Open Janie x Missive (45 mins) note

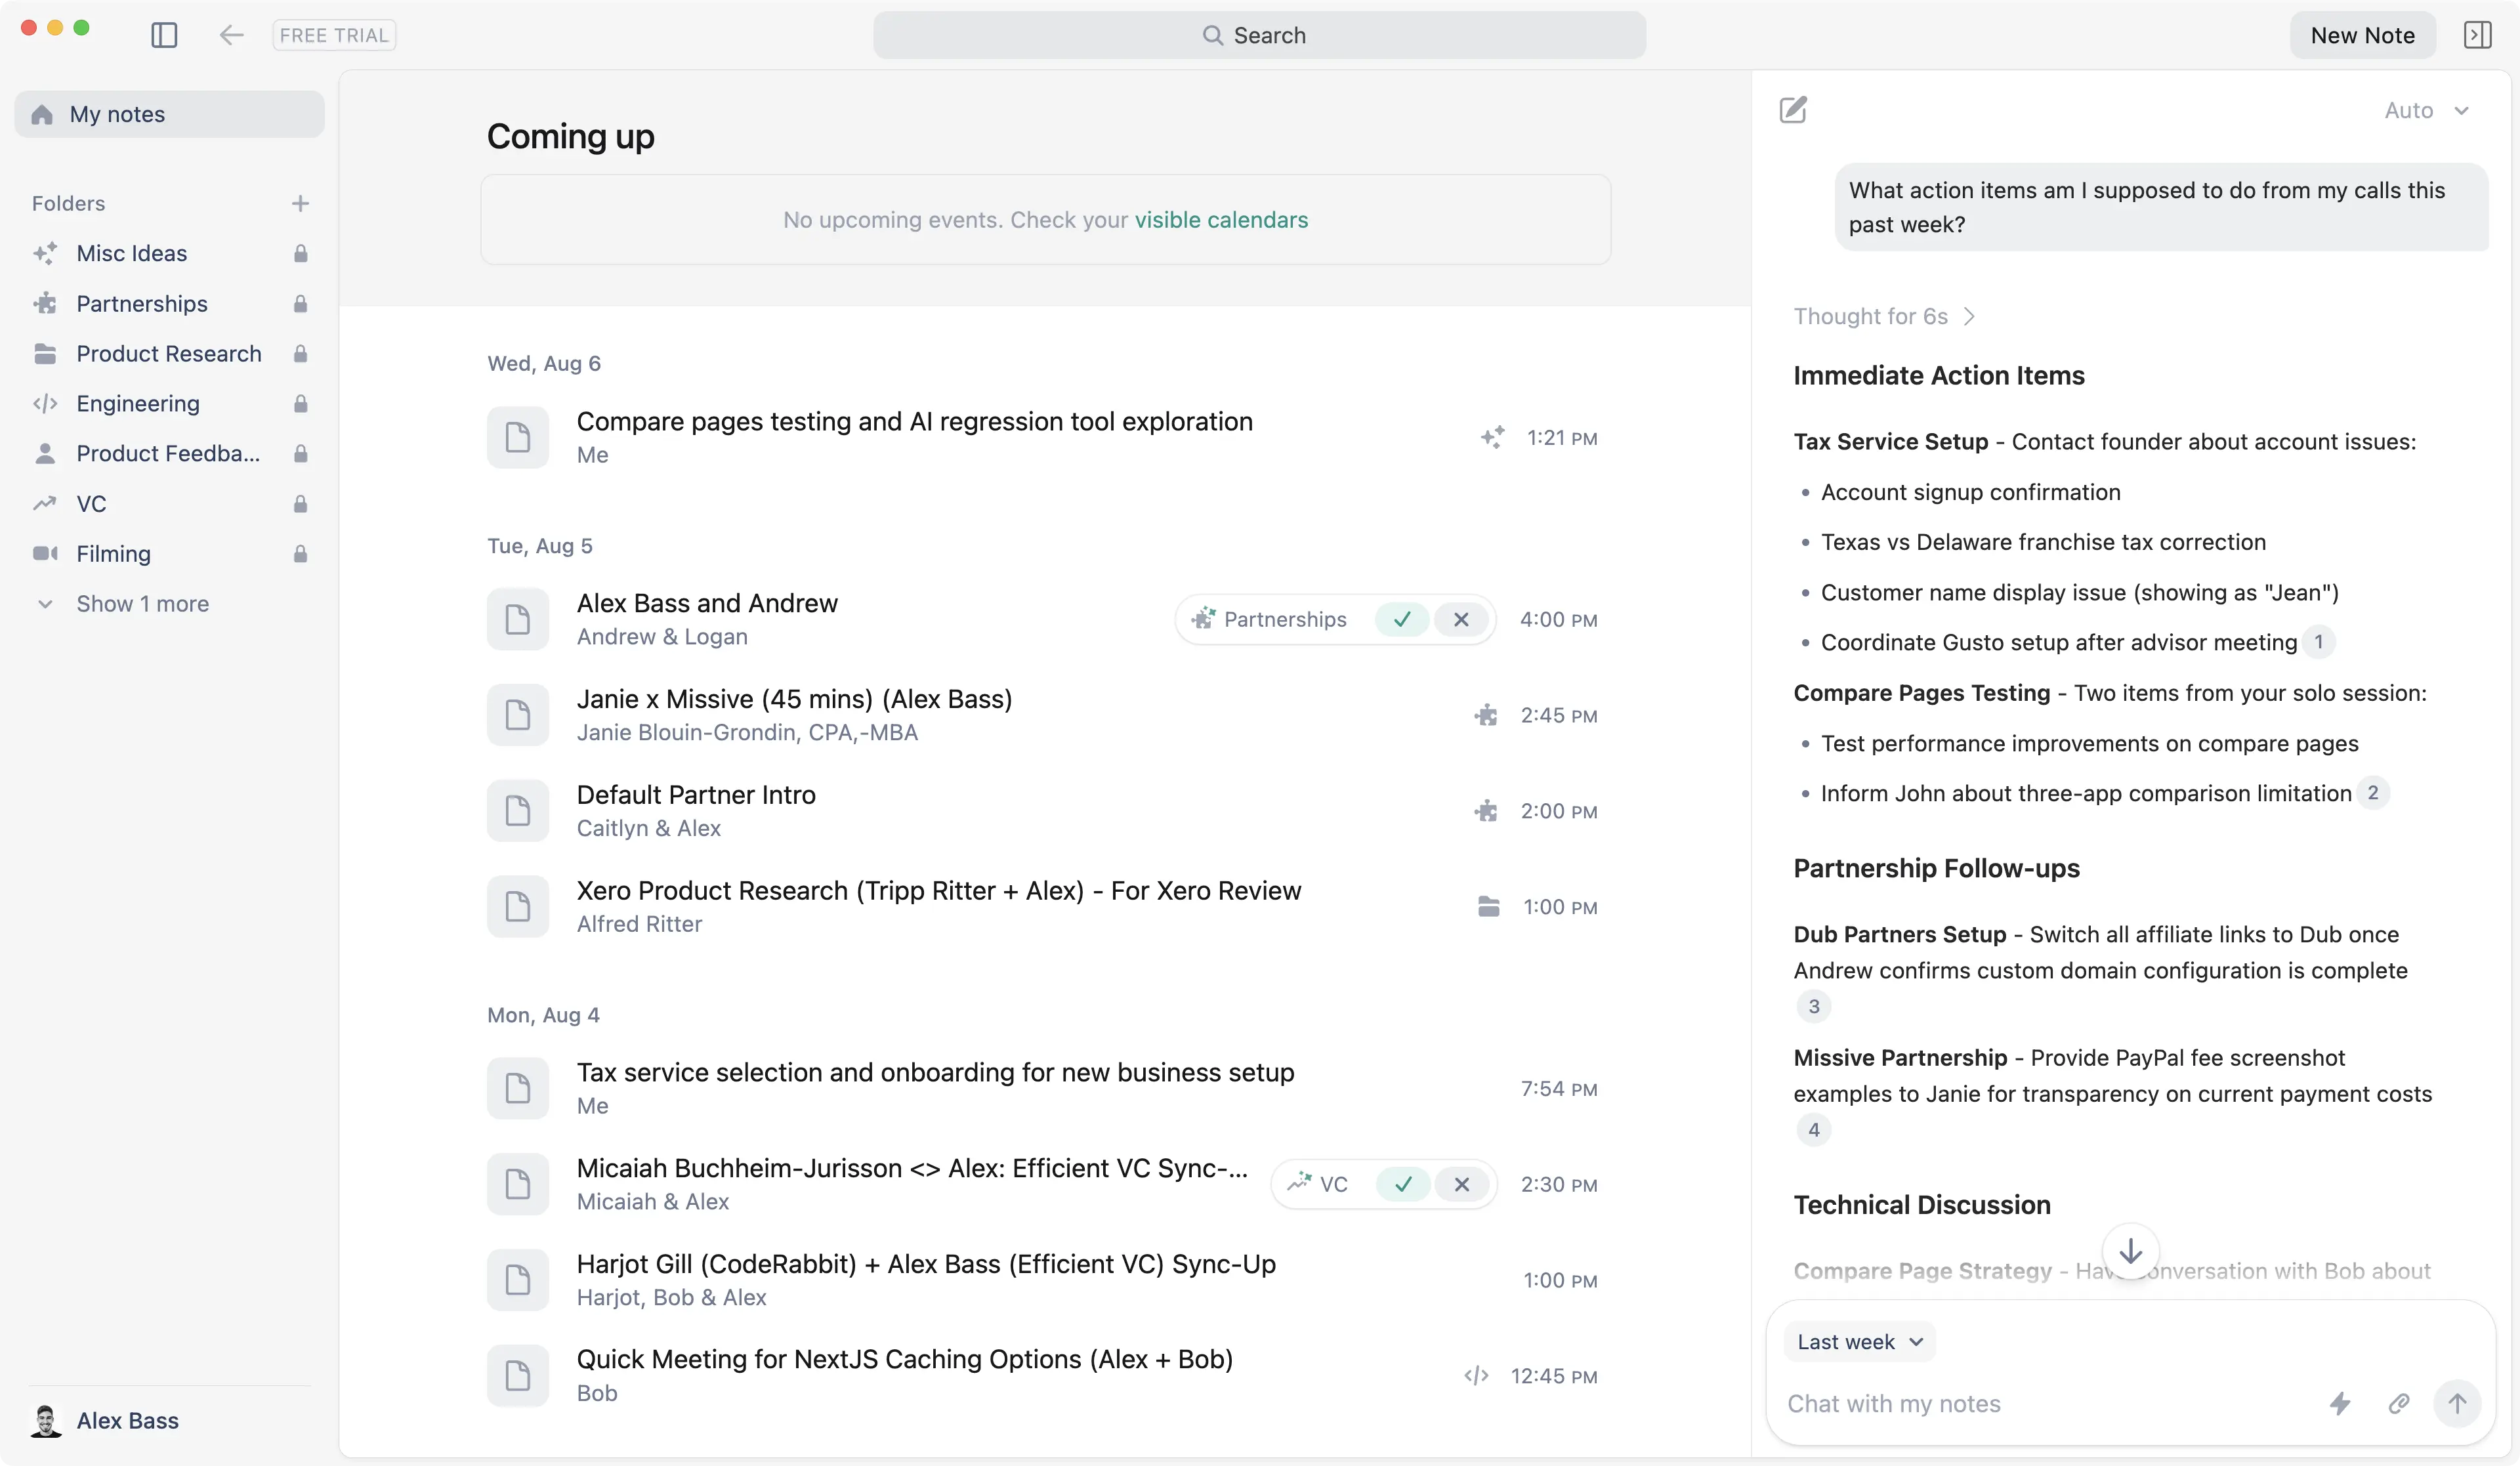[1041, 715]
